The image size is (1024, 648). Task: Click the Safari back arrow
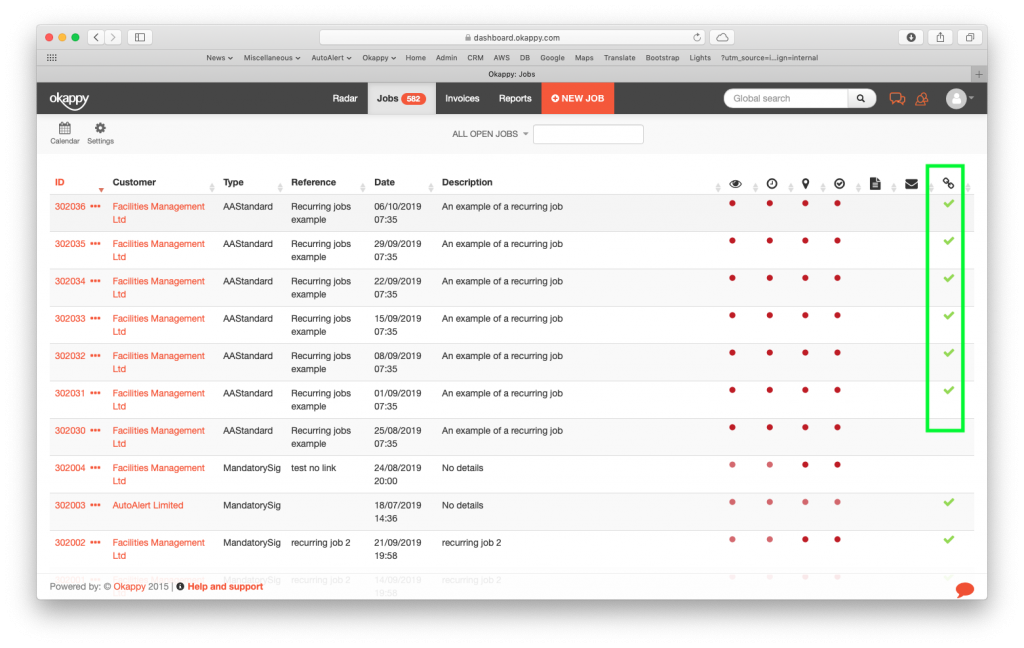96,37
